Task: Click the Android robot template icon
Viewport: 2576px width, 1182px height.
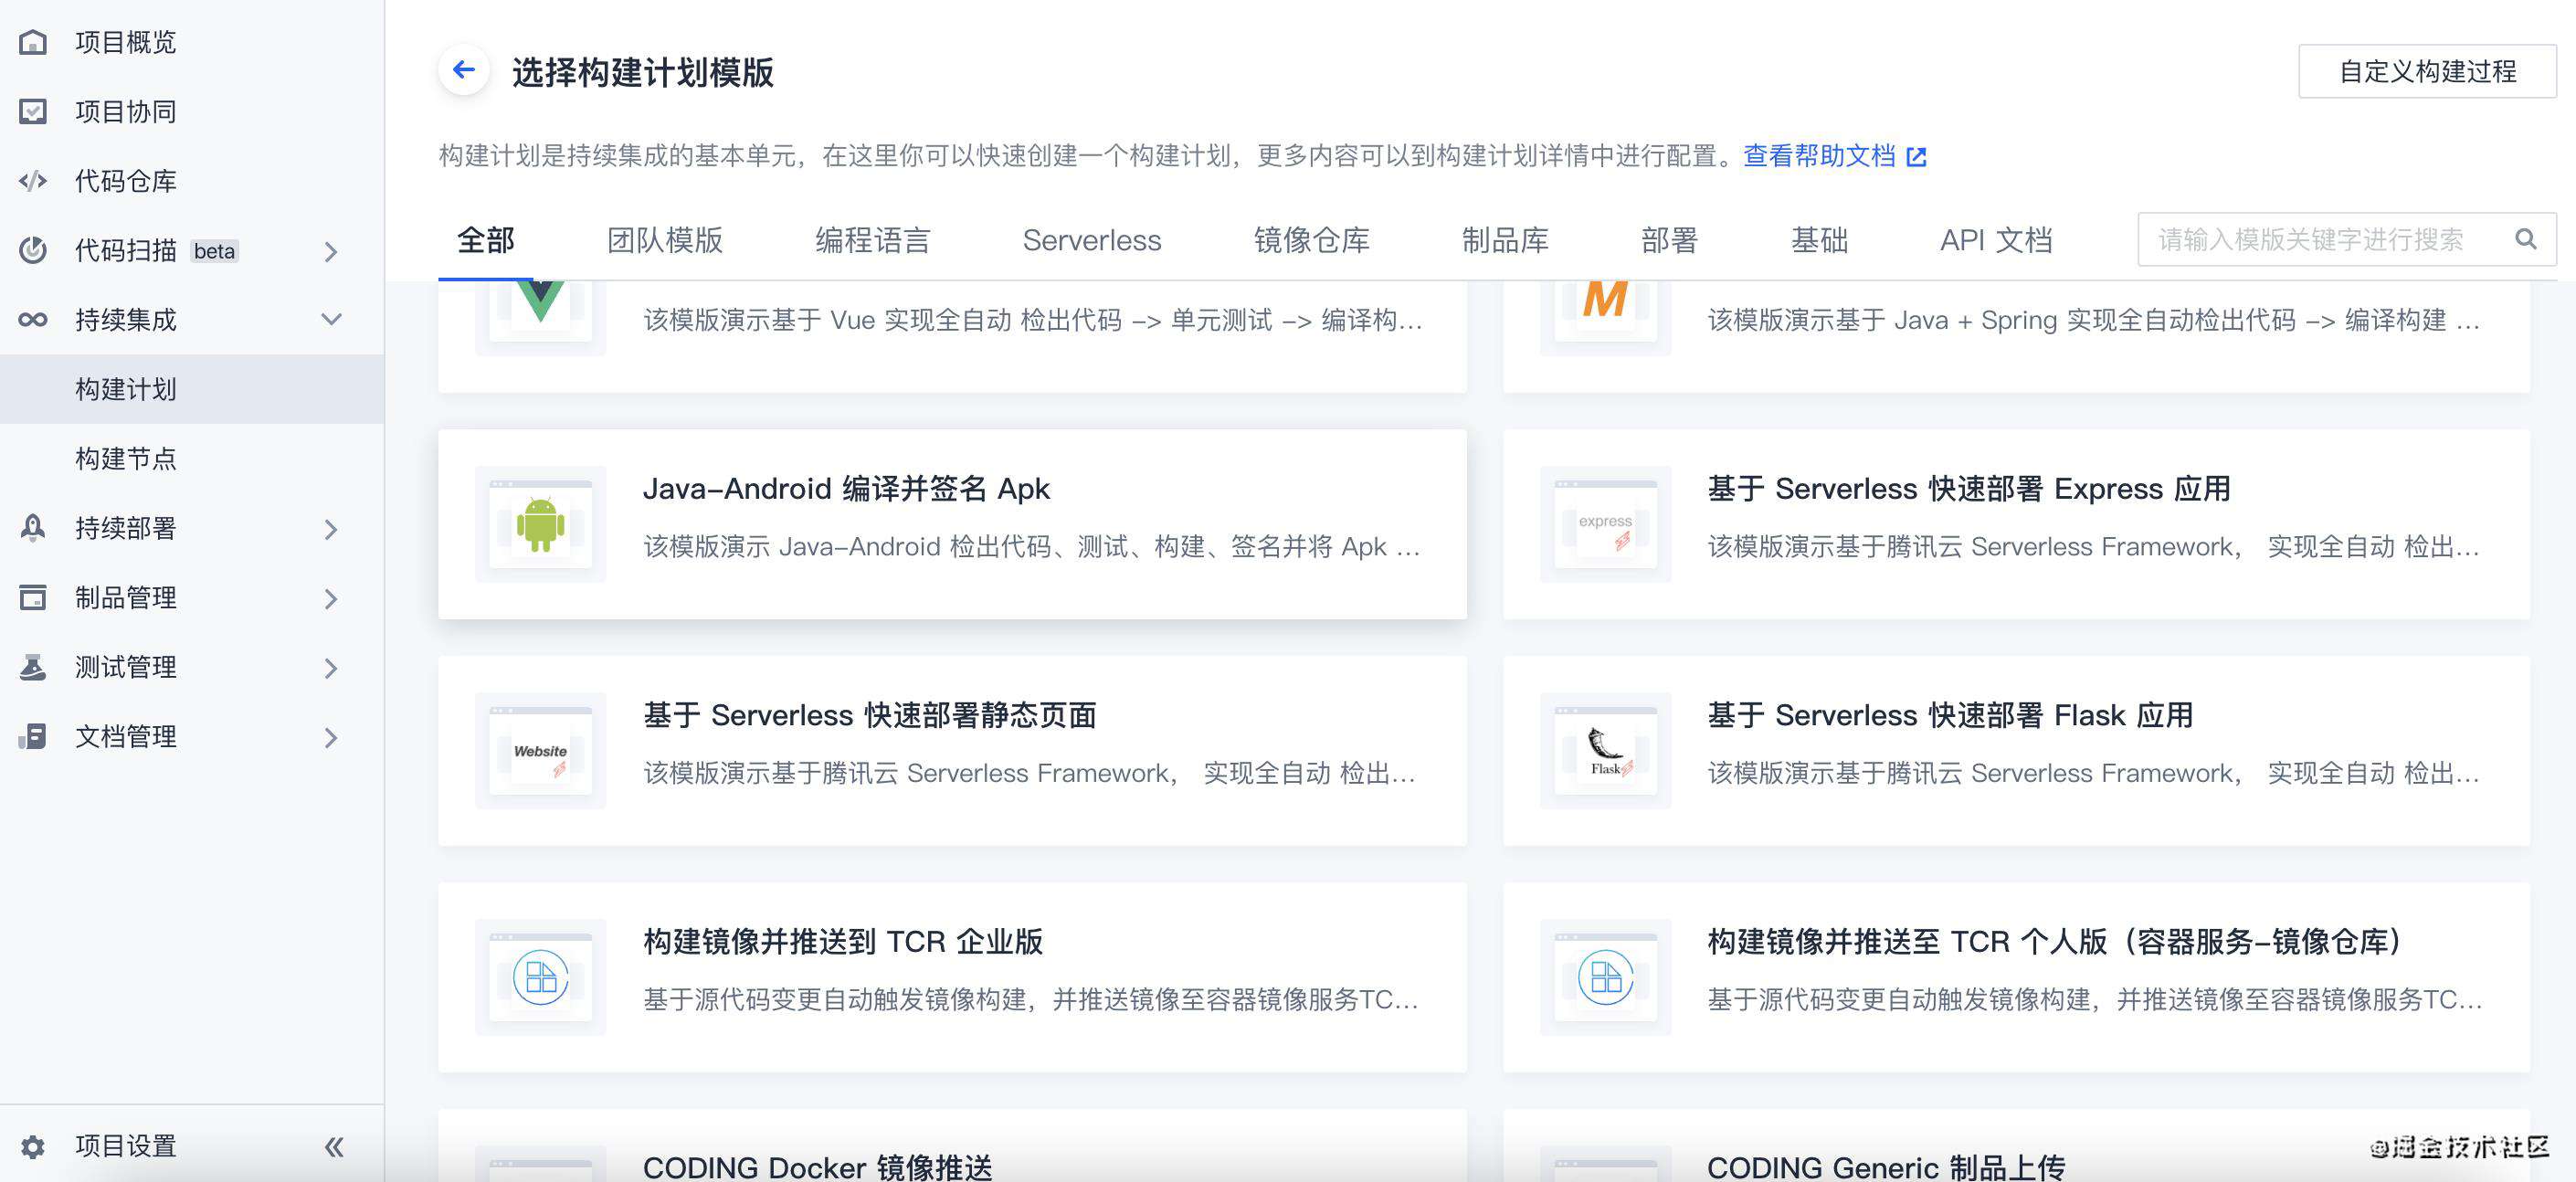Action: click(540, 524)
